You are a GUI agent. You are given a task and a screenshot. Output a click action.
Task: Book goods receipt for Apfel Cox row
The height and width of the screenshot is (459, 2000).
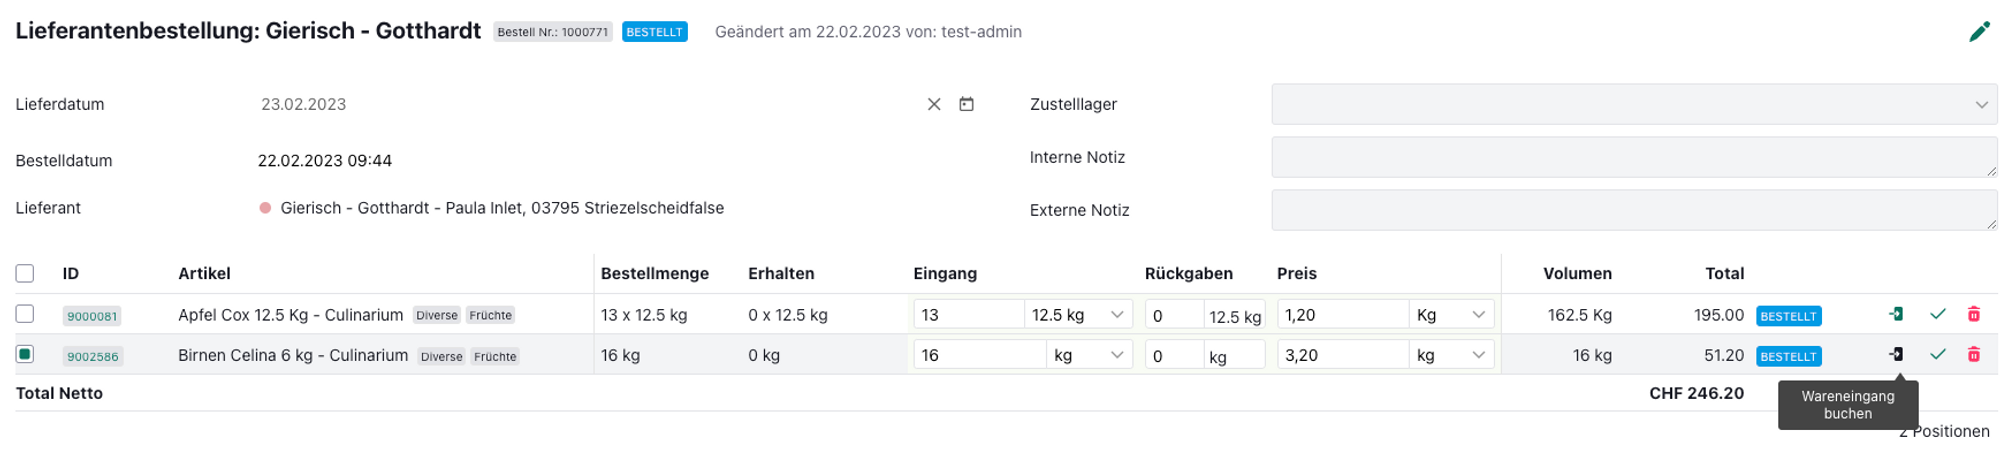[1895, 314]
